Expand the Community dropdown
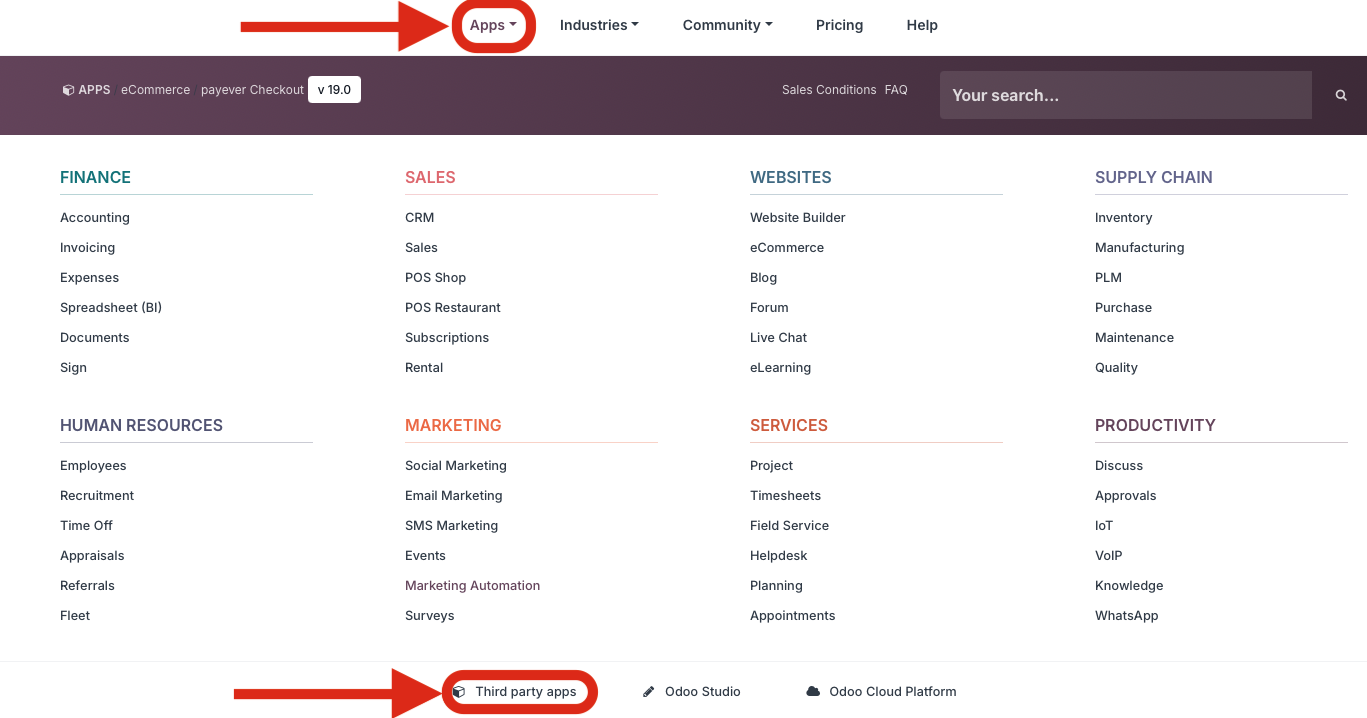The height and width of the screenshot is (718, 1367). 727,25
